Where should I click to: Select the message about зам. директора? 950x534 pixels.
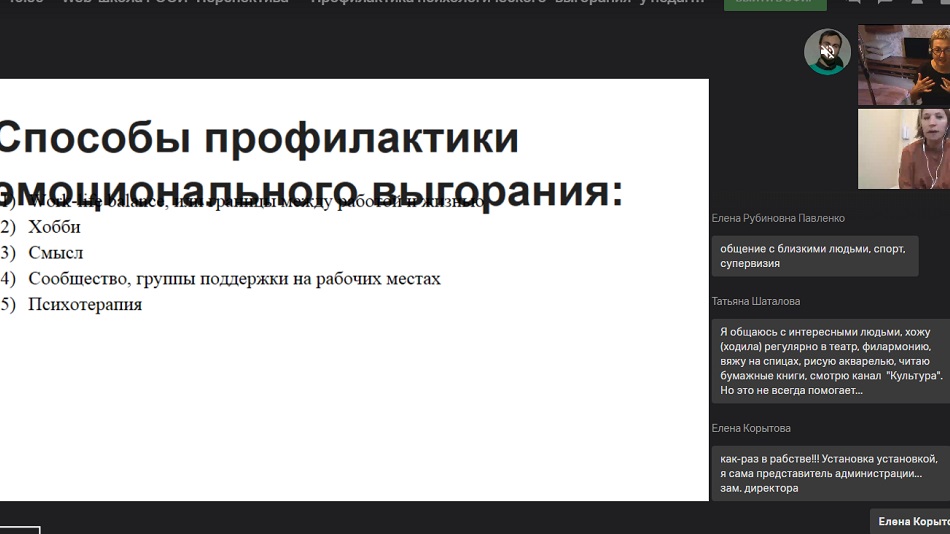pos(831,473)
